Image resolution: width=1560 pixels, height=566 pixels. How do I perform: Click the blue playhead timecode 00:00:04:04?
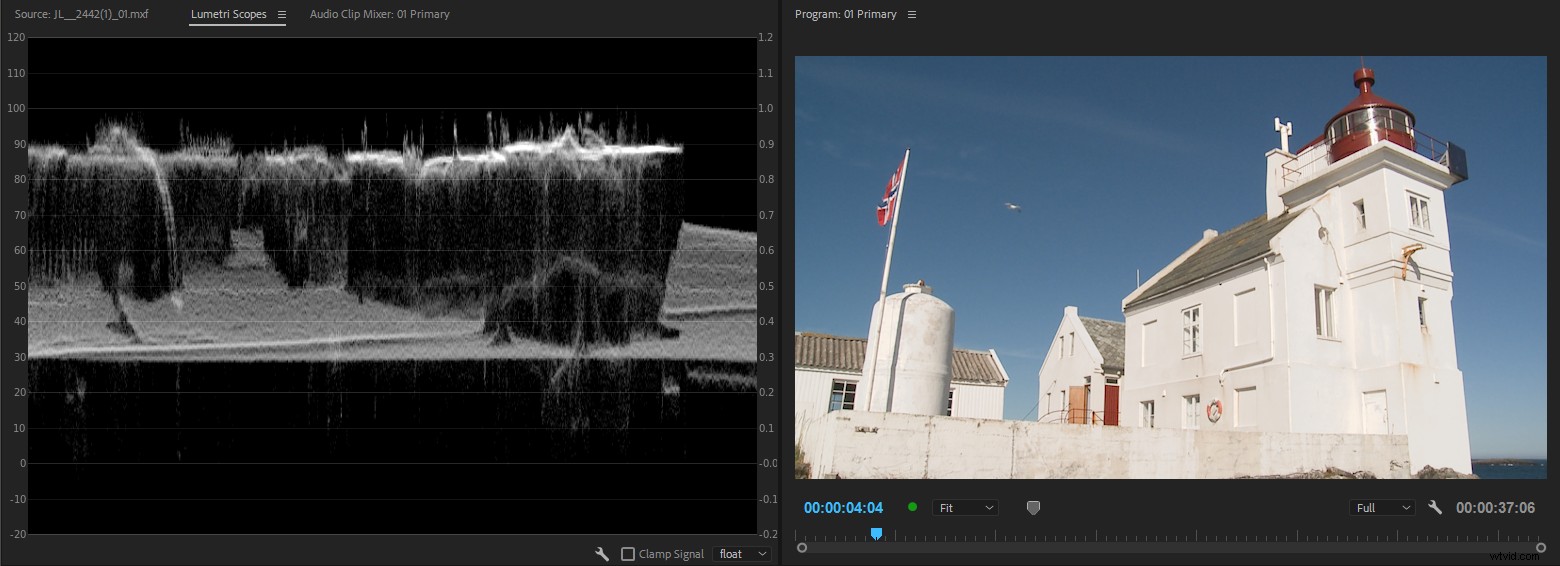[x=843, y=508]
